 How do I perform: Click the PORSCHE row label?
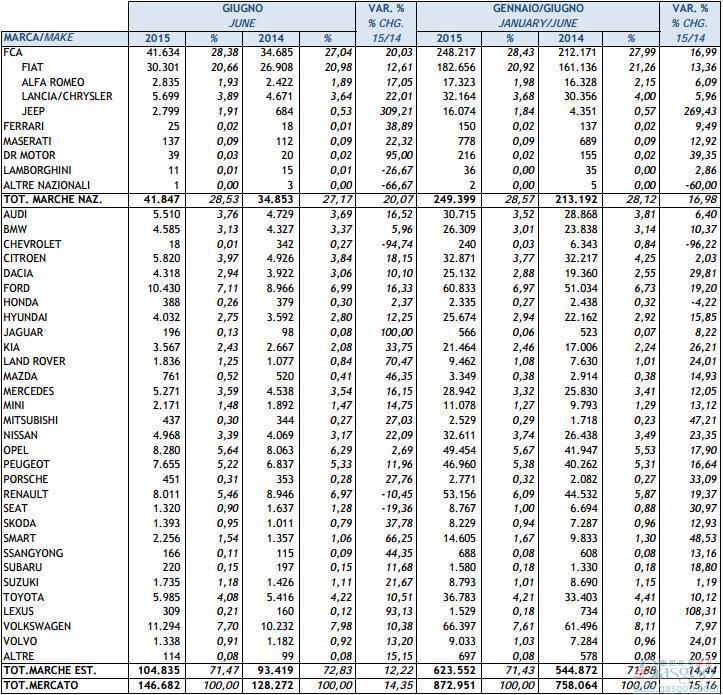coord(25,479)
